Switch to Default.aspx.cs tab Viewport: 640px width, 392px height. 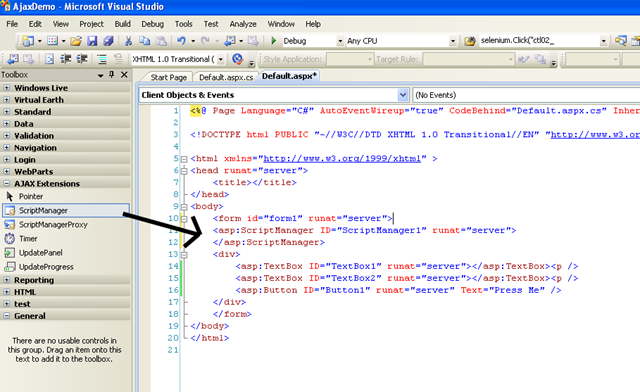click(226, 77)
